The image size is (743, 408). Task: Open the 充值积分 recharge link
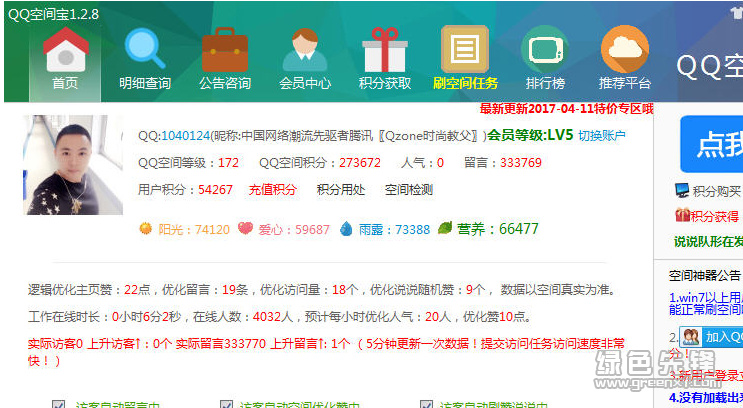[x=272, y=189]
